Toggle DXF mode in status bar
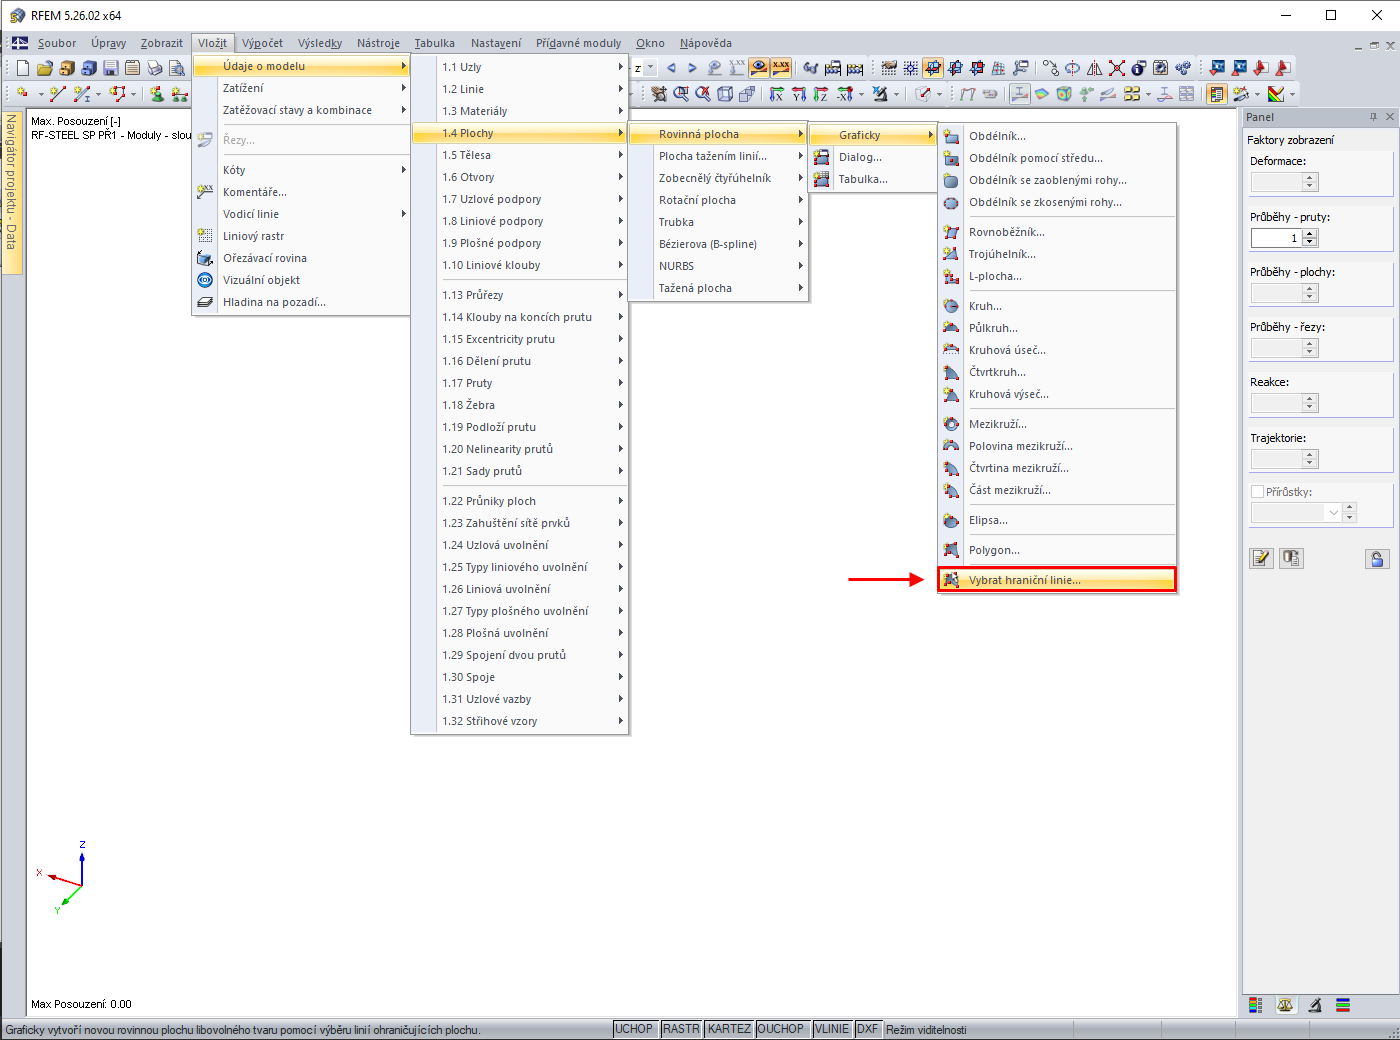This screenshot has height=1040, width=1400. pos(867,1029)
